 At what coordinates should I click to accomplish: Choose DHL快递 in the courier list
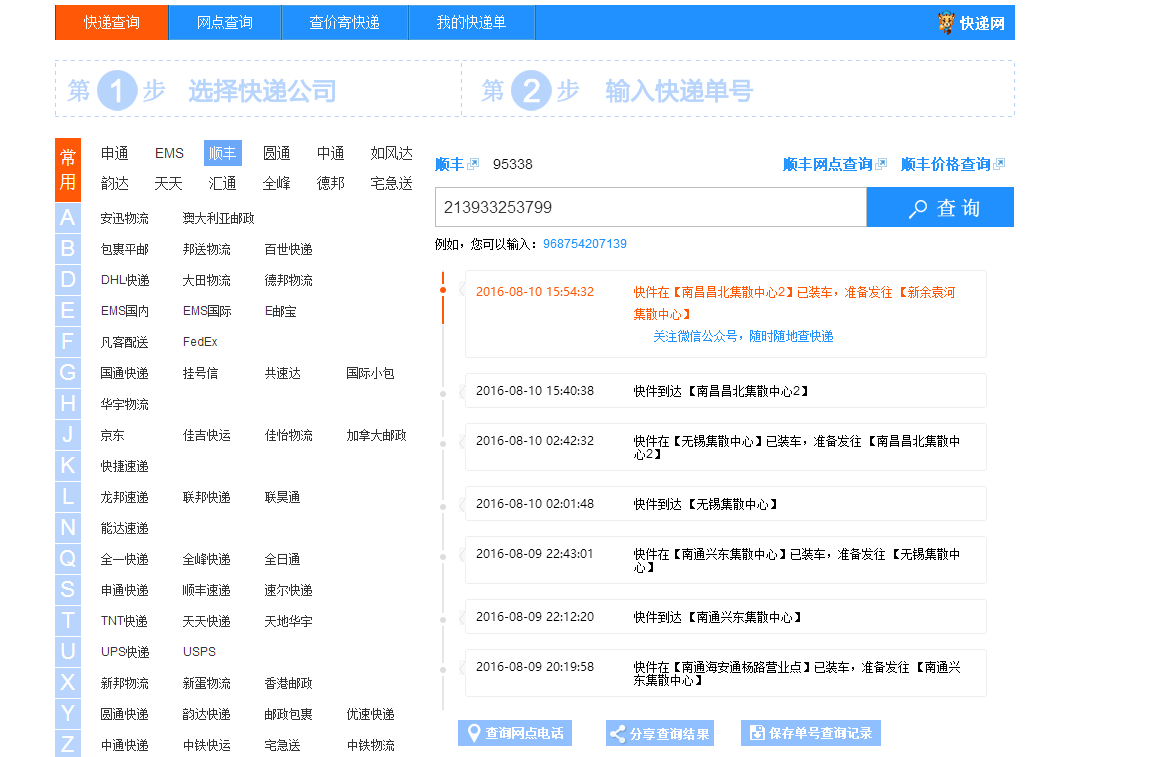125,280
